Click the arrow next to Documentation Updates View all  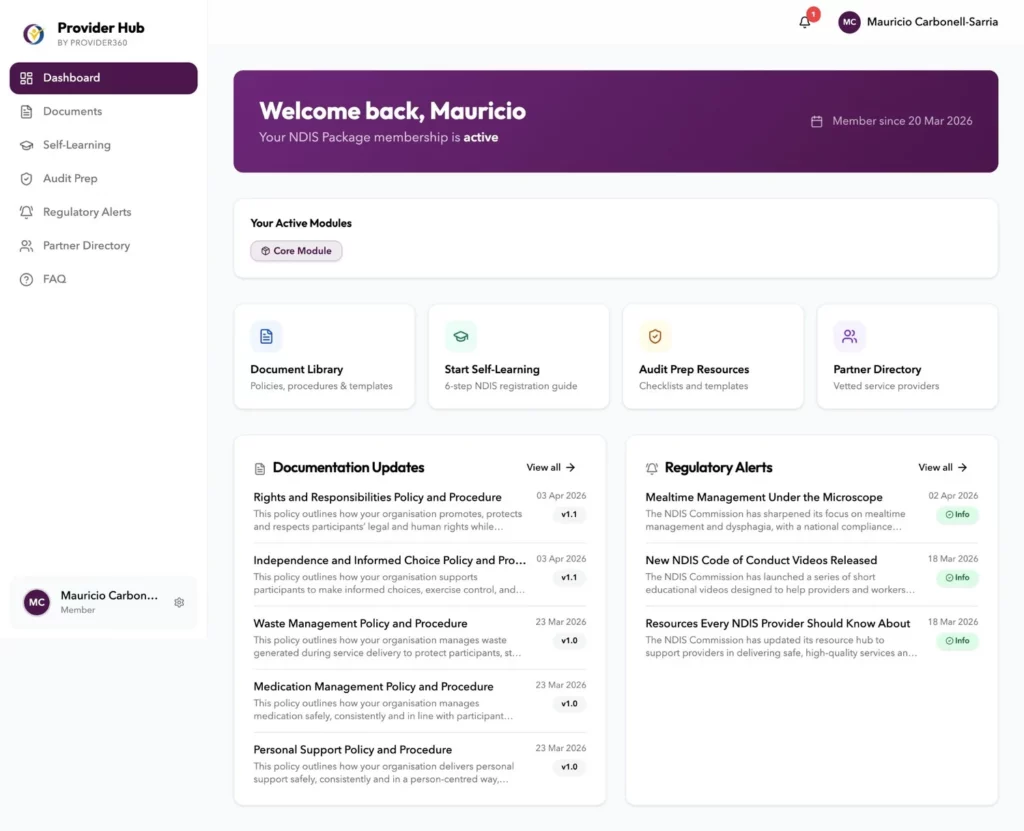coord(571,468)
